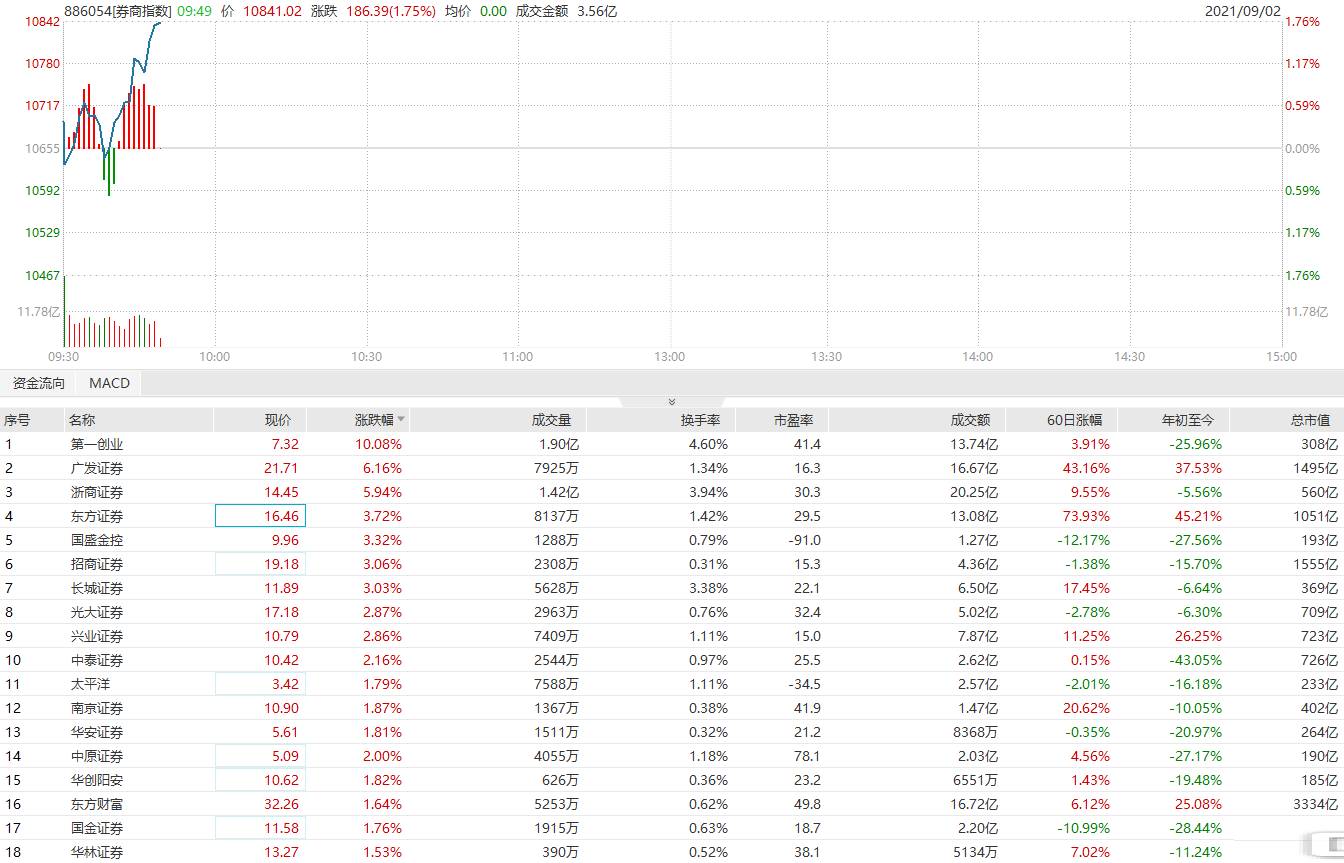This screenshot has height=863, width=1344.
Task: Select the 太平洋 row
Action: (672, 684)
